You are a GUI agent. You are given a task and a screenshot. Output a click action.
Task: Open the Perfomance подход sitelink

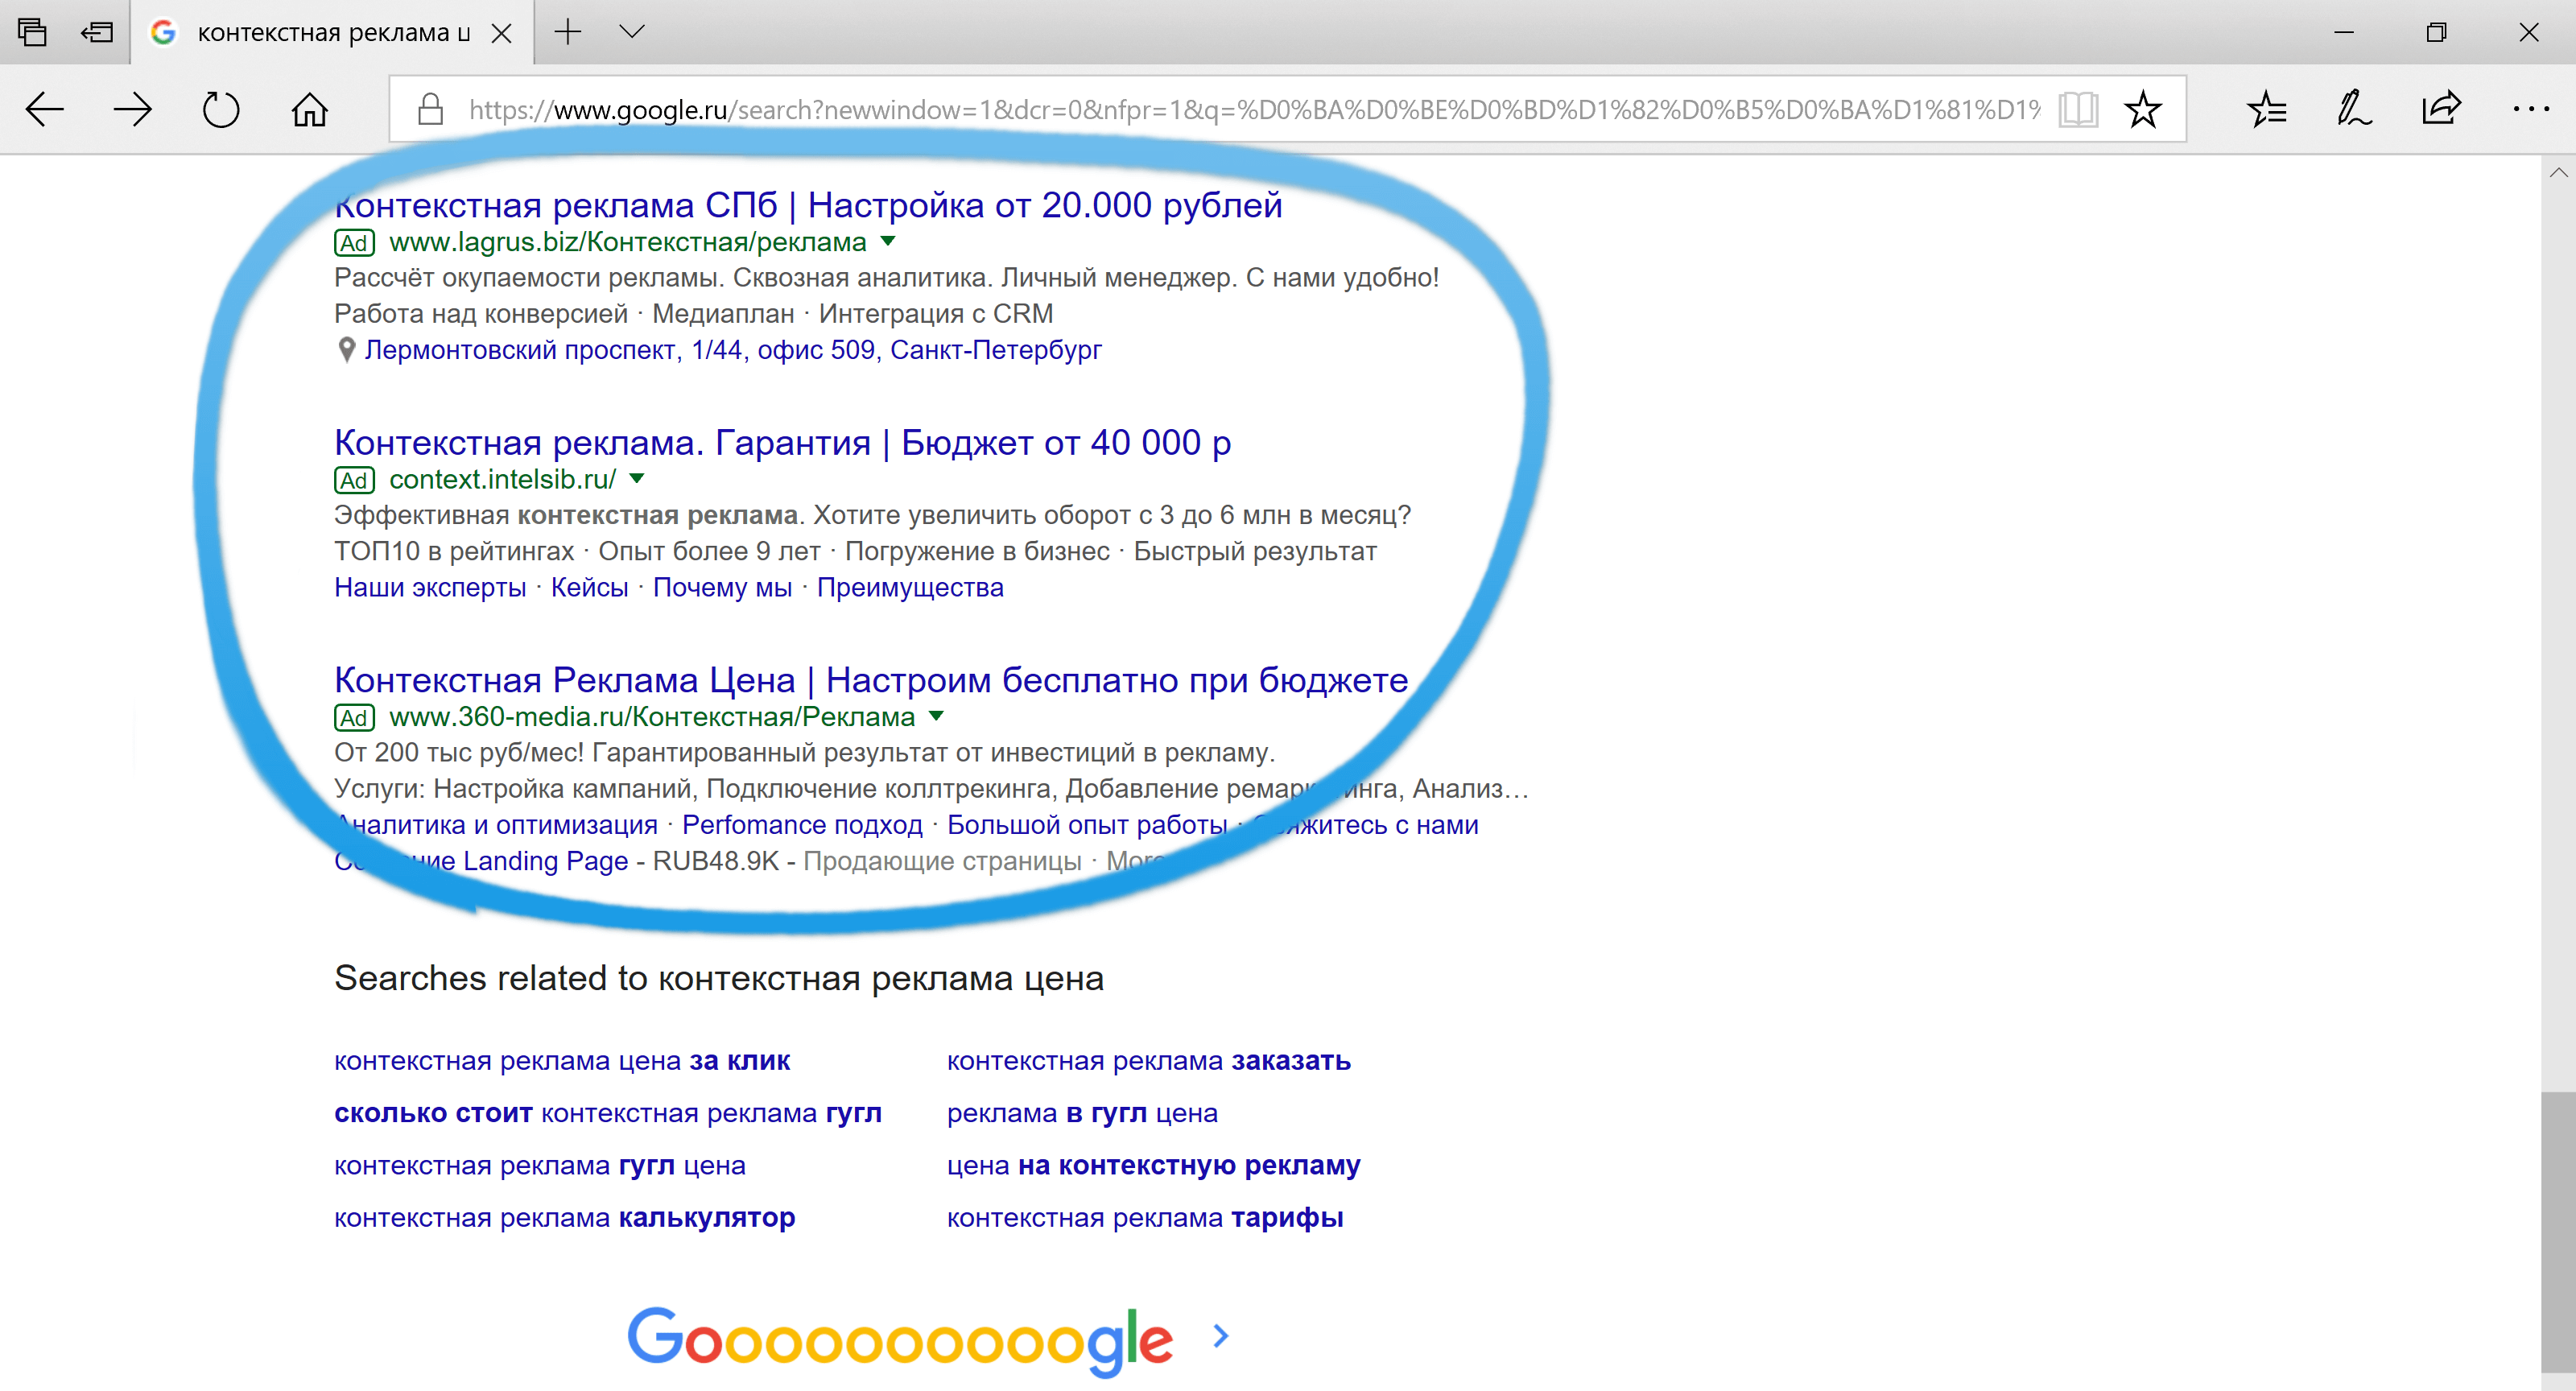pos(803,825)
